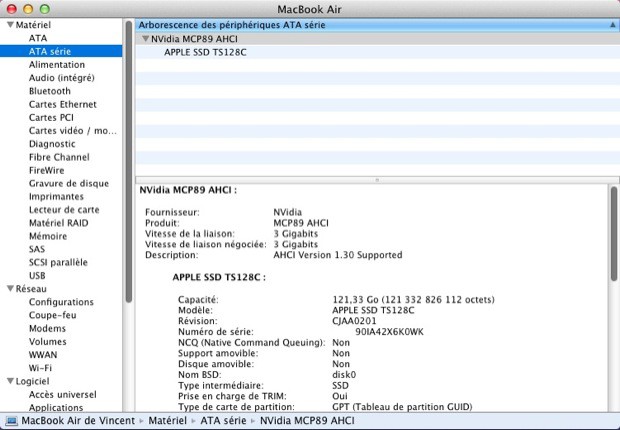This screenshot has height=430, width=620.
Task: Select USB in the hardware list
Action: [37, 275]
